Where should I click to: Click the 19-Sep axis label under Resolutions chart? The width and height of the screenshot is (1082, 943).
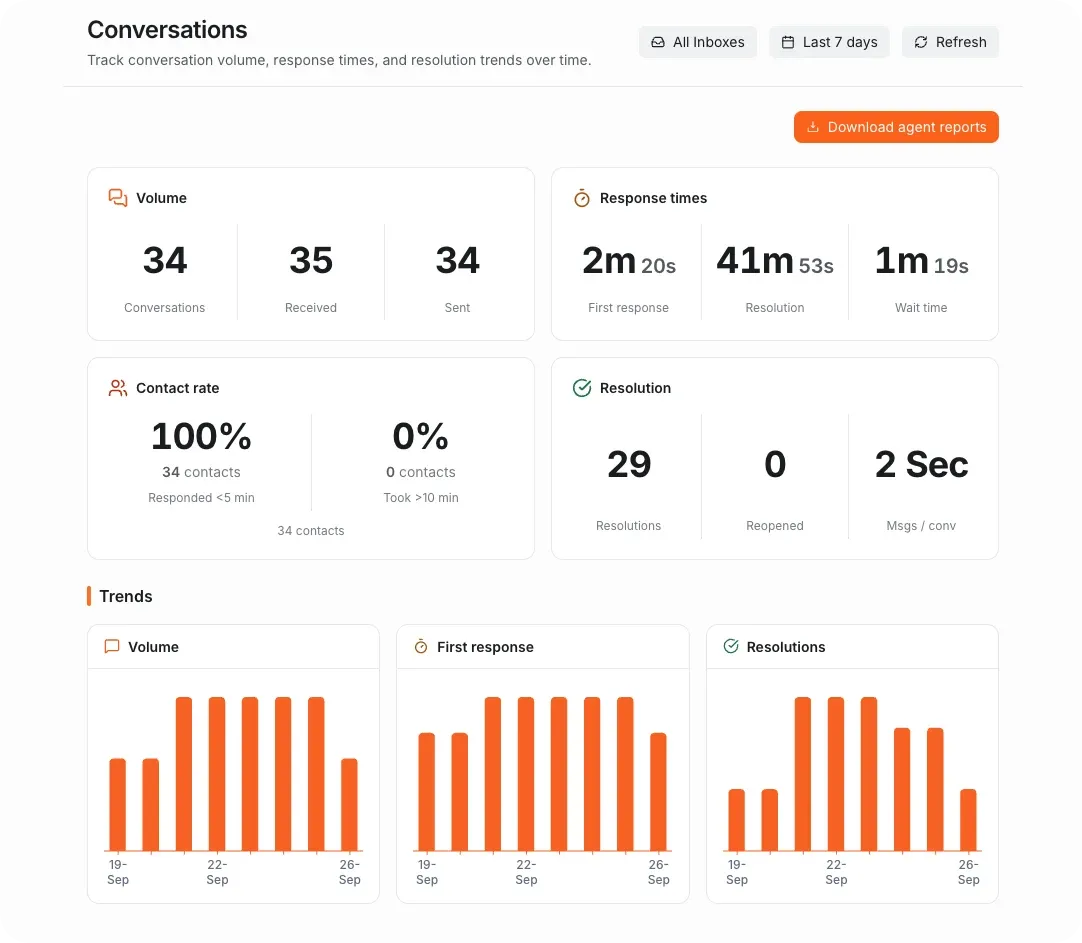click(736, 872)
